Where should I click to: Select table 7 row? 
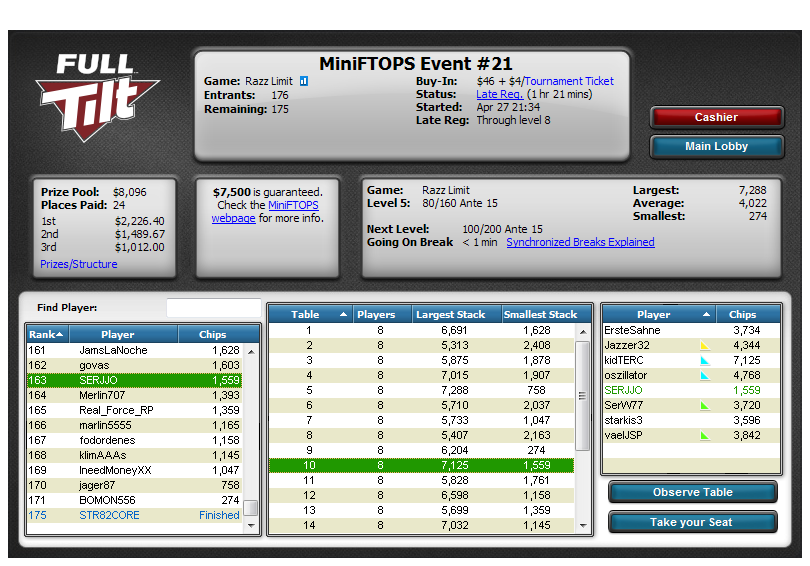pyautogui.click(x=422, y=420)
